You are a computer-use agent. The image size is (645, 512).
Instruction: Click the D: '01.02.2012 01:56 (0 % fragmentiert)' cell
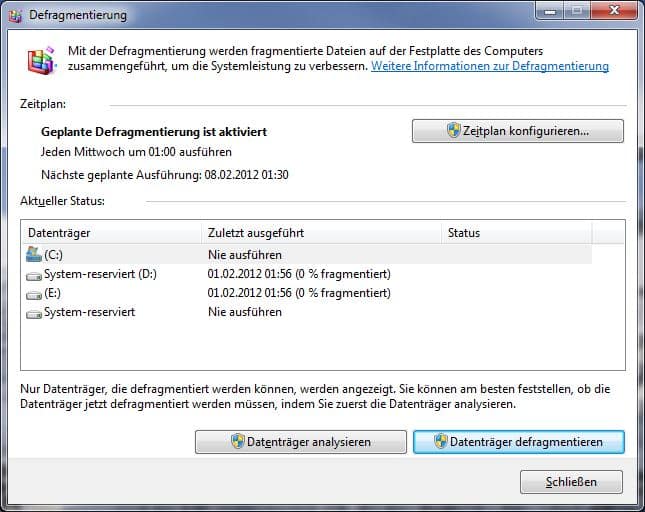299,274
